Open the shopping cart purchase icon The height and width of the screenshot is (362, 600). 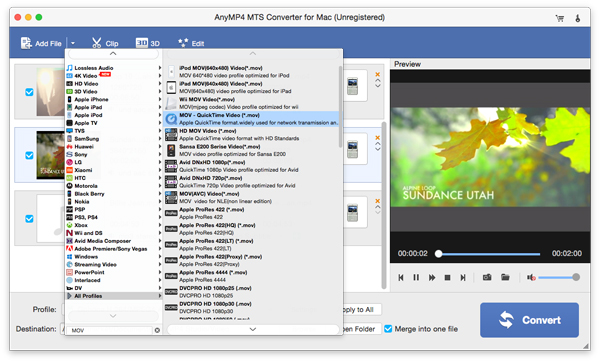[x=559, y=18]
